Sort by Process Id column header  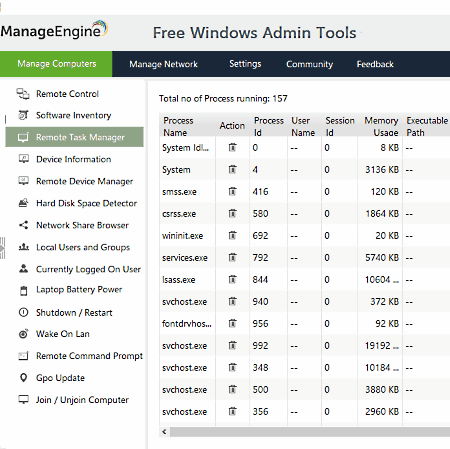coord(269,126)
